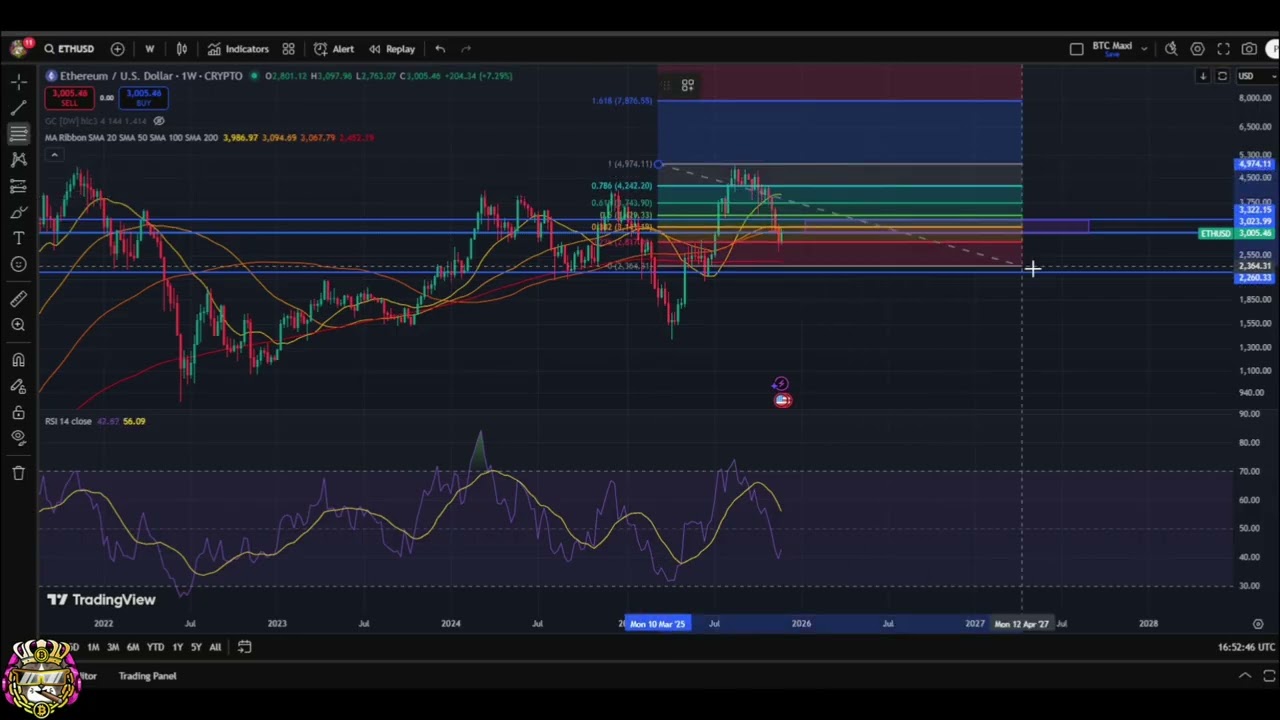Create a new Alert
The width and height of the screenshot is (1280, 720).
click(x=334, y=49)
